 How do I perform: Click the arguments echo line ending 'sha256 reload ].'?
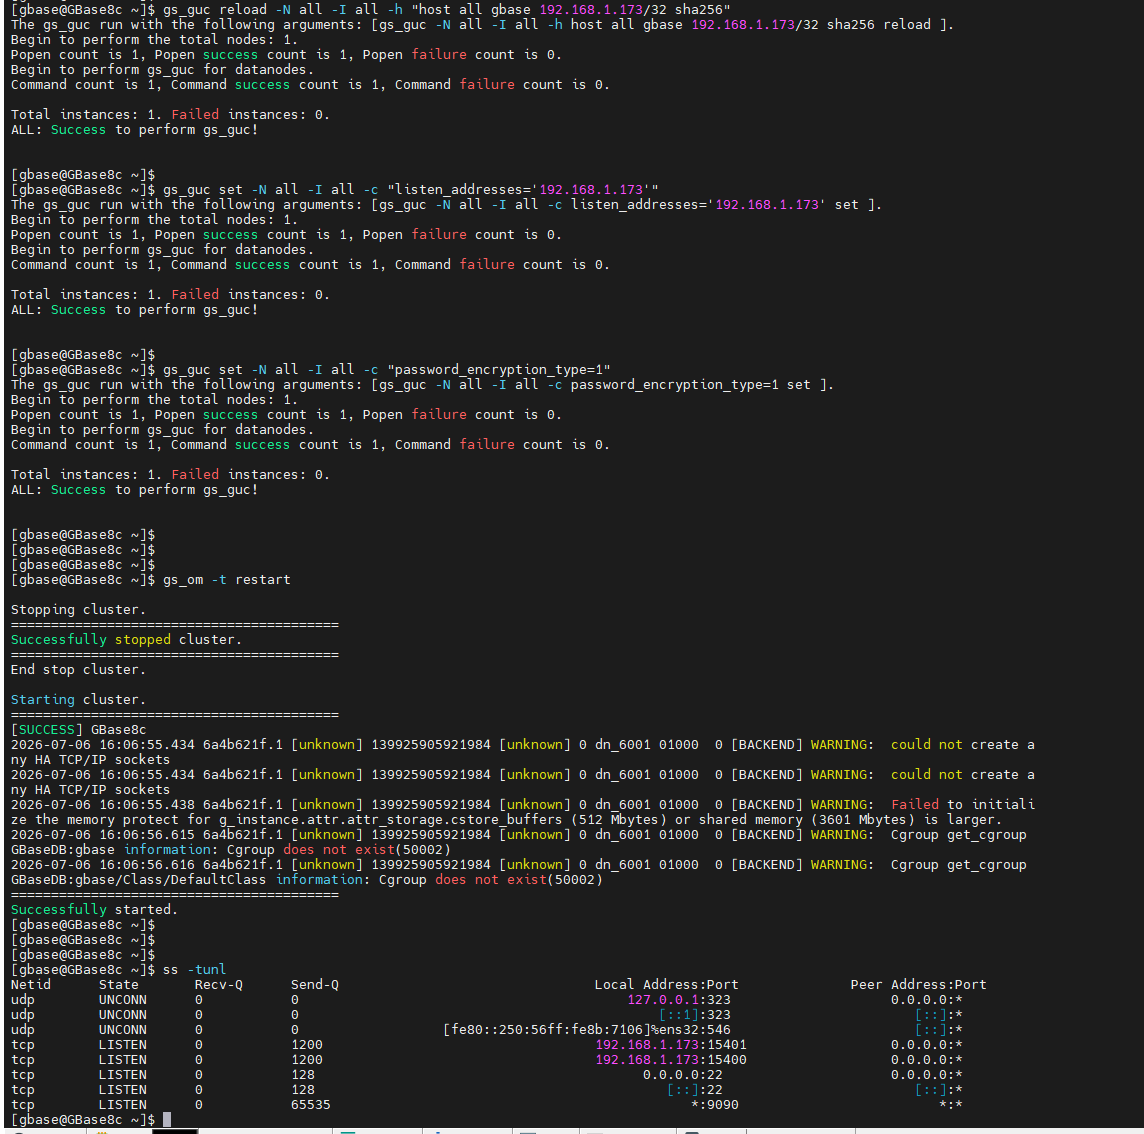[482, 25]
